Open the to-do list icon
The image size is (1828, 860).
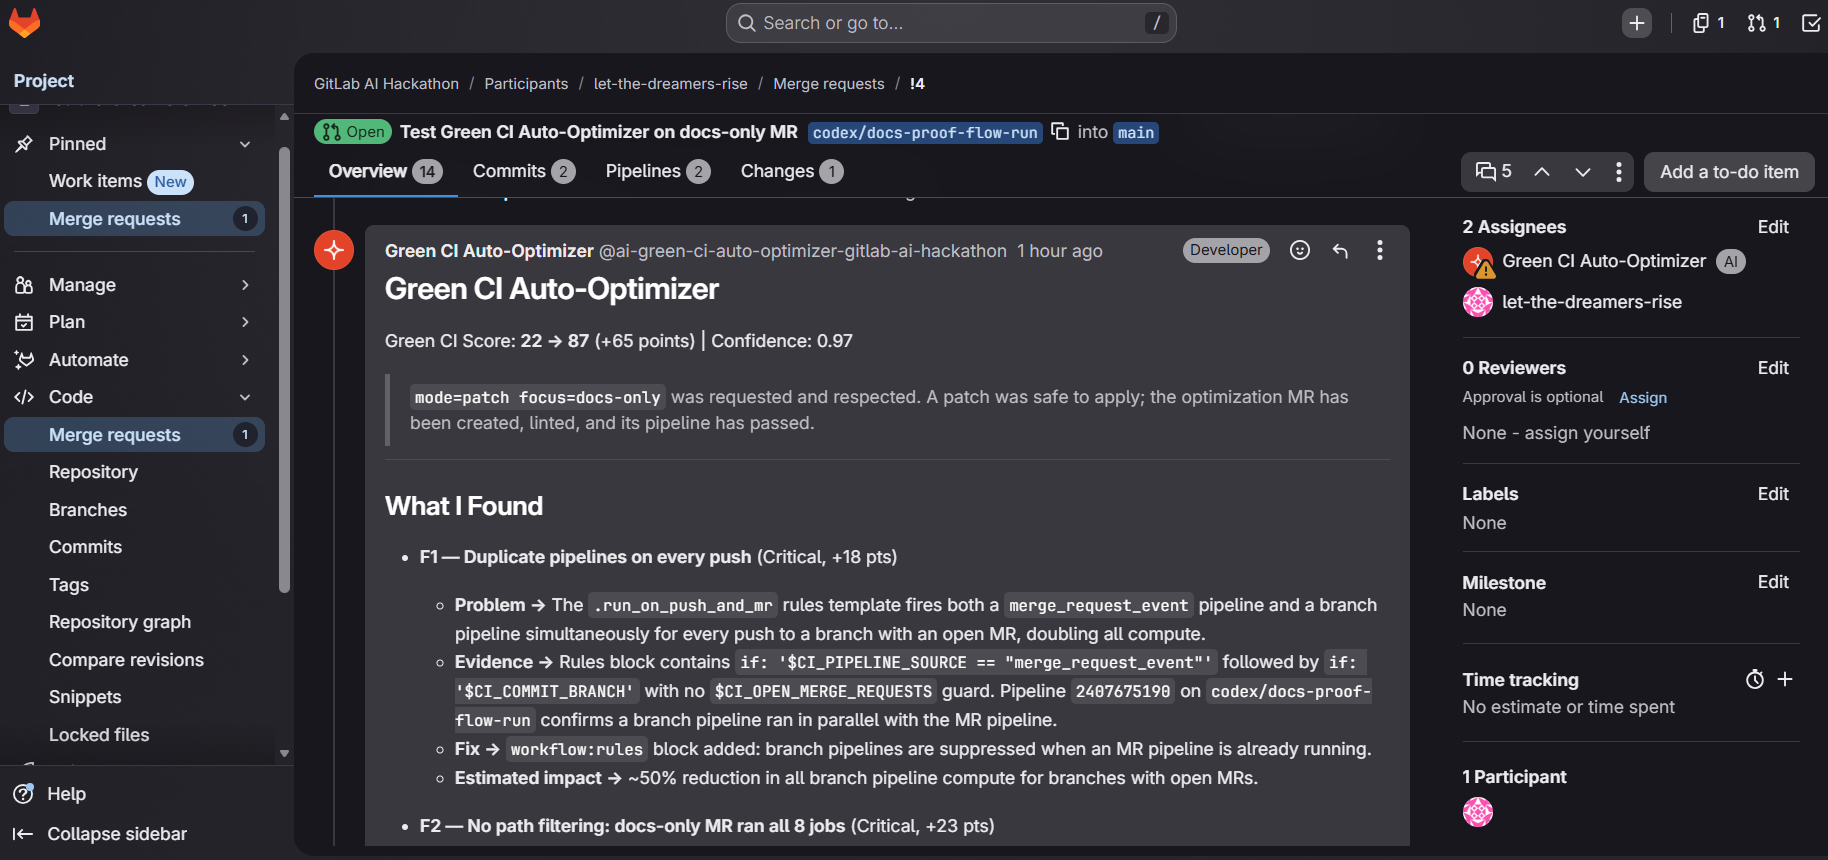[x=1811, y=23]
